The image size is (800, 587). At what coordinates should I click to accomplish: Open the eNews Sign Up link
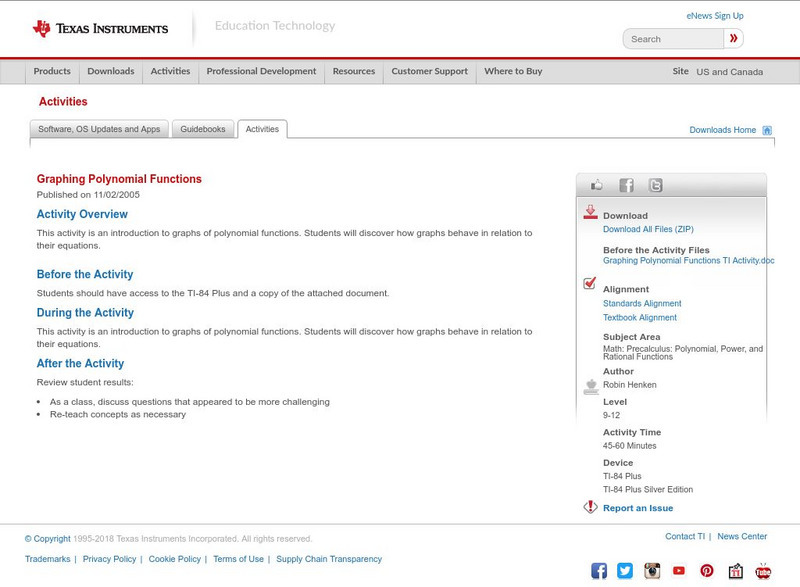tap(715, 16)
